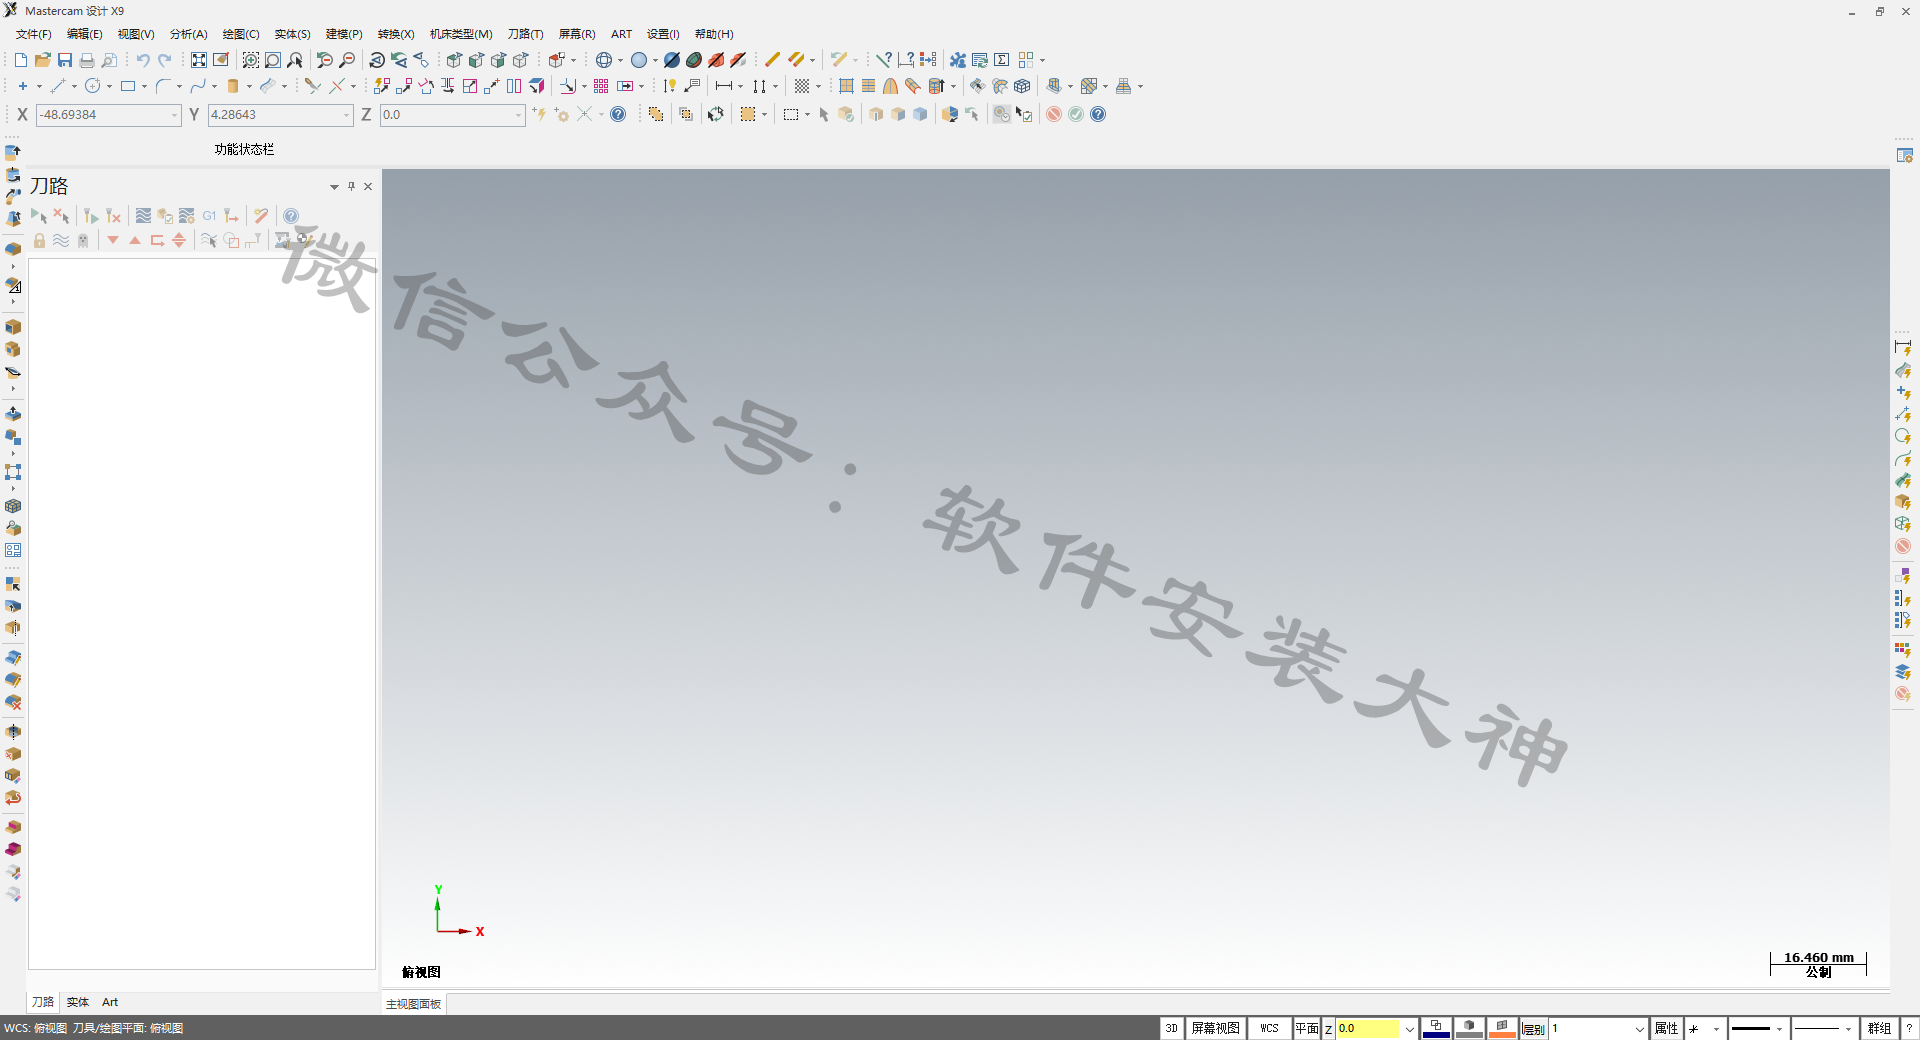1920x1040 pixels.
Task: Select the line creation tool
Action: (x=57, y=86)
